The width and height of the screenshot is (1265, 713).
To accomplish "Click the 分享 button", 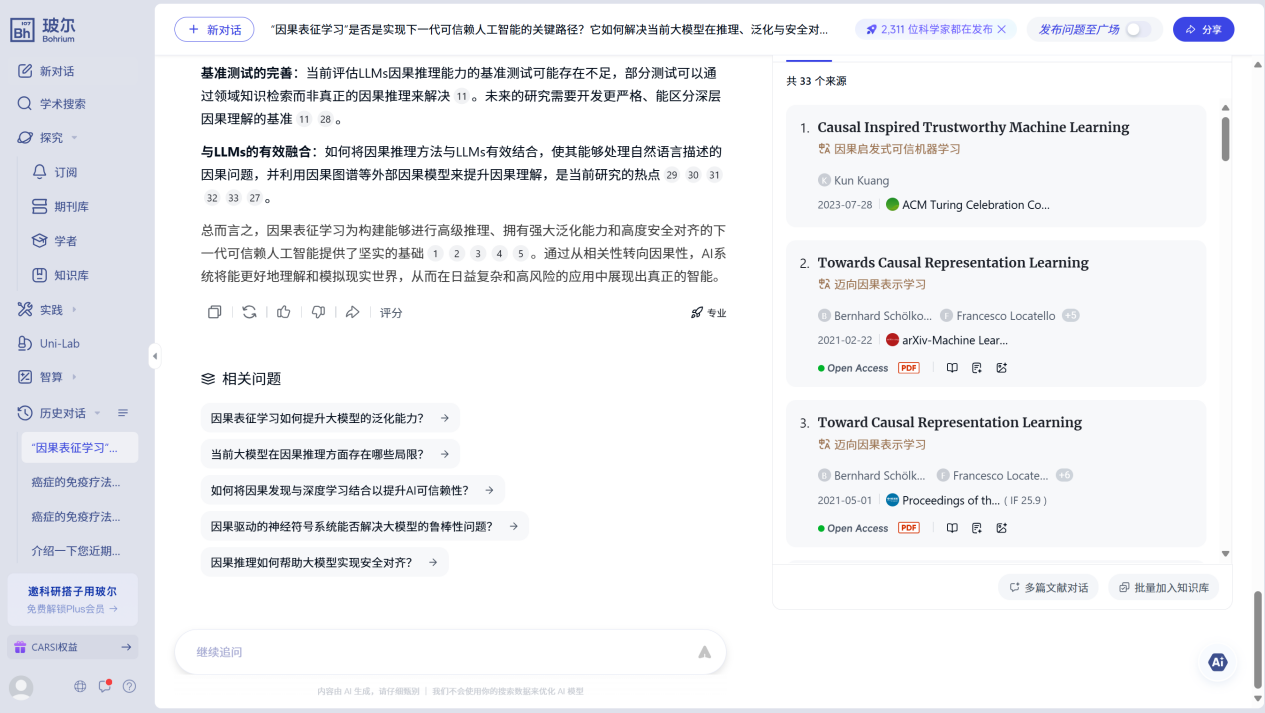I will point(1203,29).
